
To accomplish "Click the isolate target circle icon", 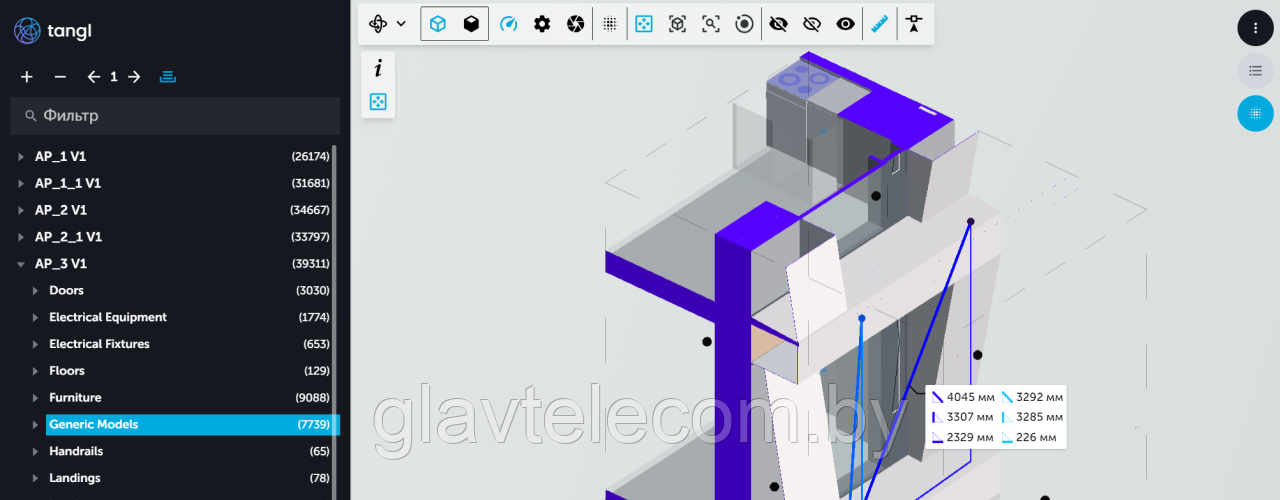I will 744,24.
